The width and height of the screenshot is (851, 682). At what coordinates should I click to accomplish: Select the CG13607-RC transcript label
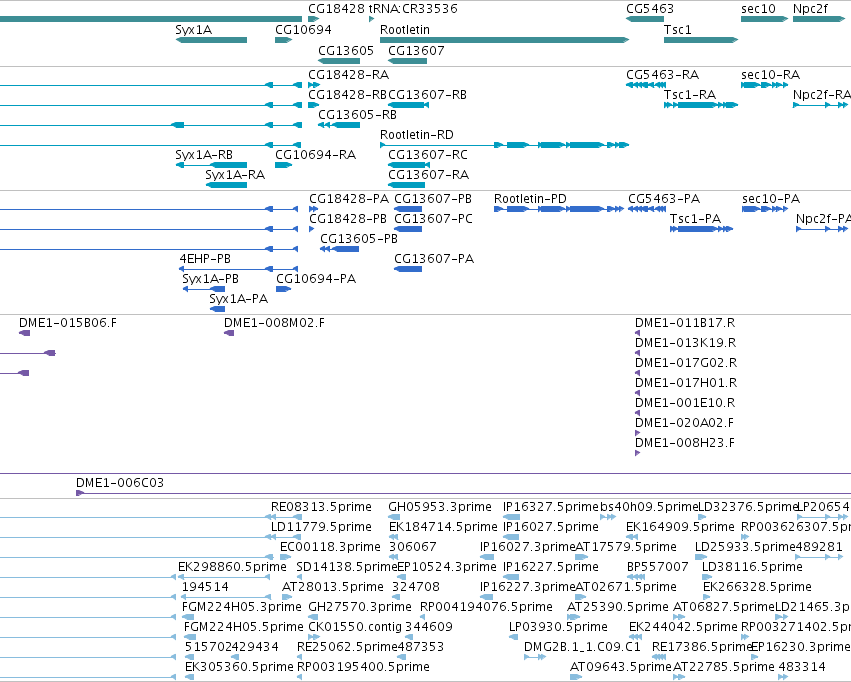(428, 155)
